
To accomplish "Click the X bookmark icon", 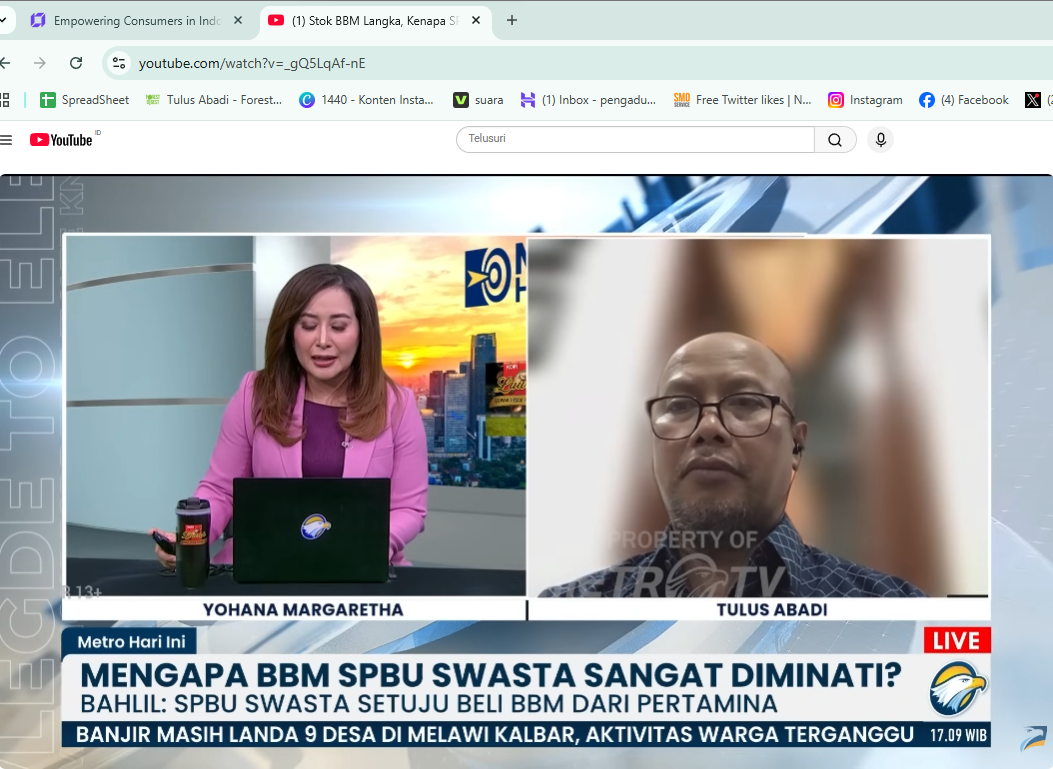I will [x=1032, y=100].
